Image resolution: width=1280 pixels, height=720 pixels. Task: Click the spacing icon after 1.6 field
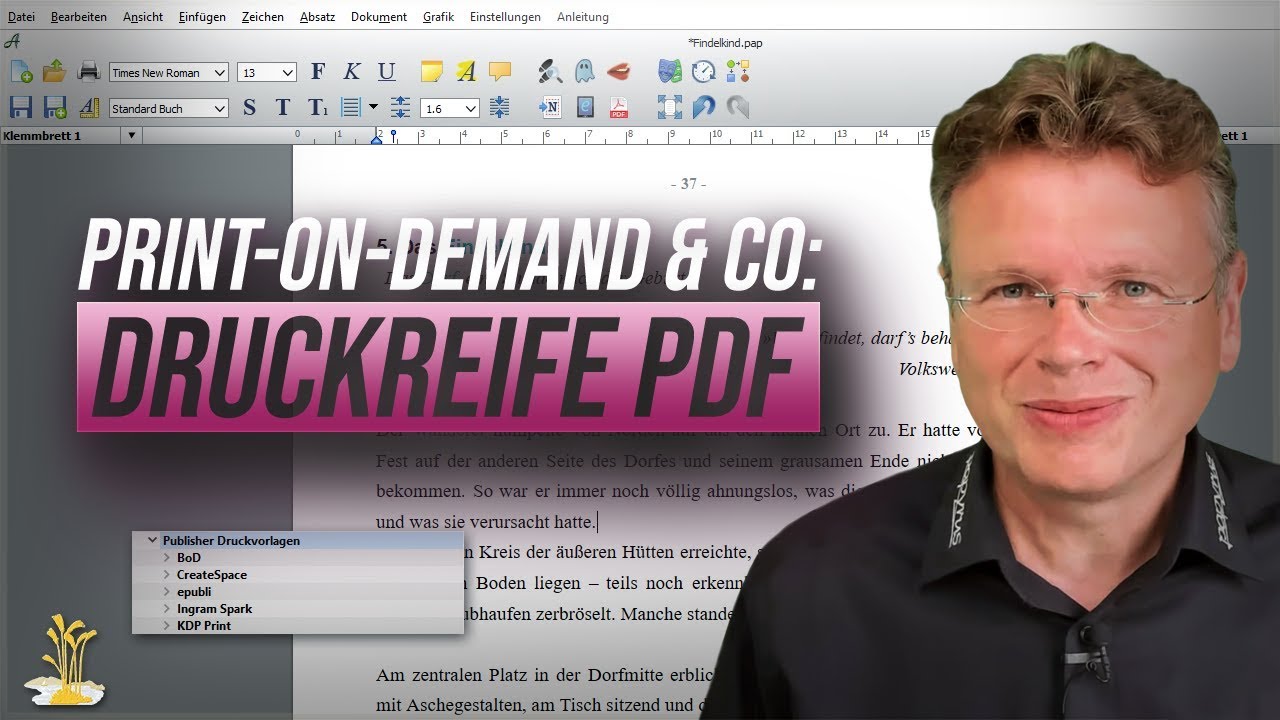(x=500, y=108)
